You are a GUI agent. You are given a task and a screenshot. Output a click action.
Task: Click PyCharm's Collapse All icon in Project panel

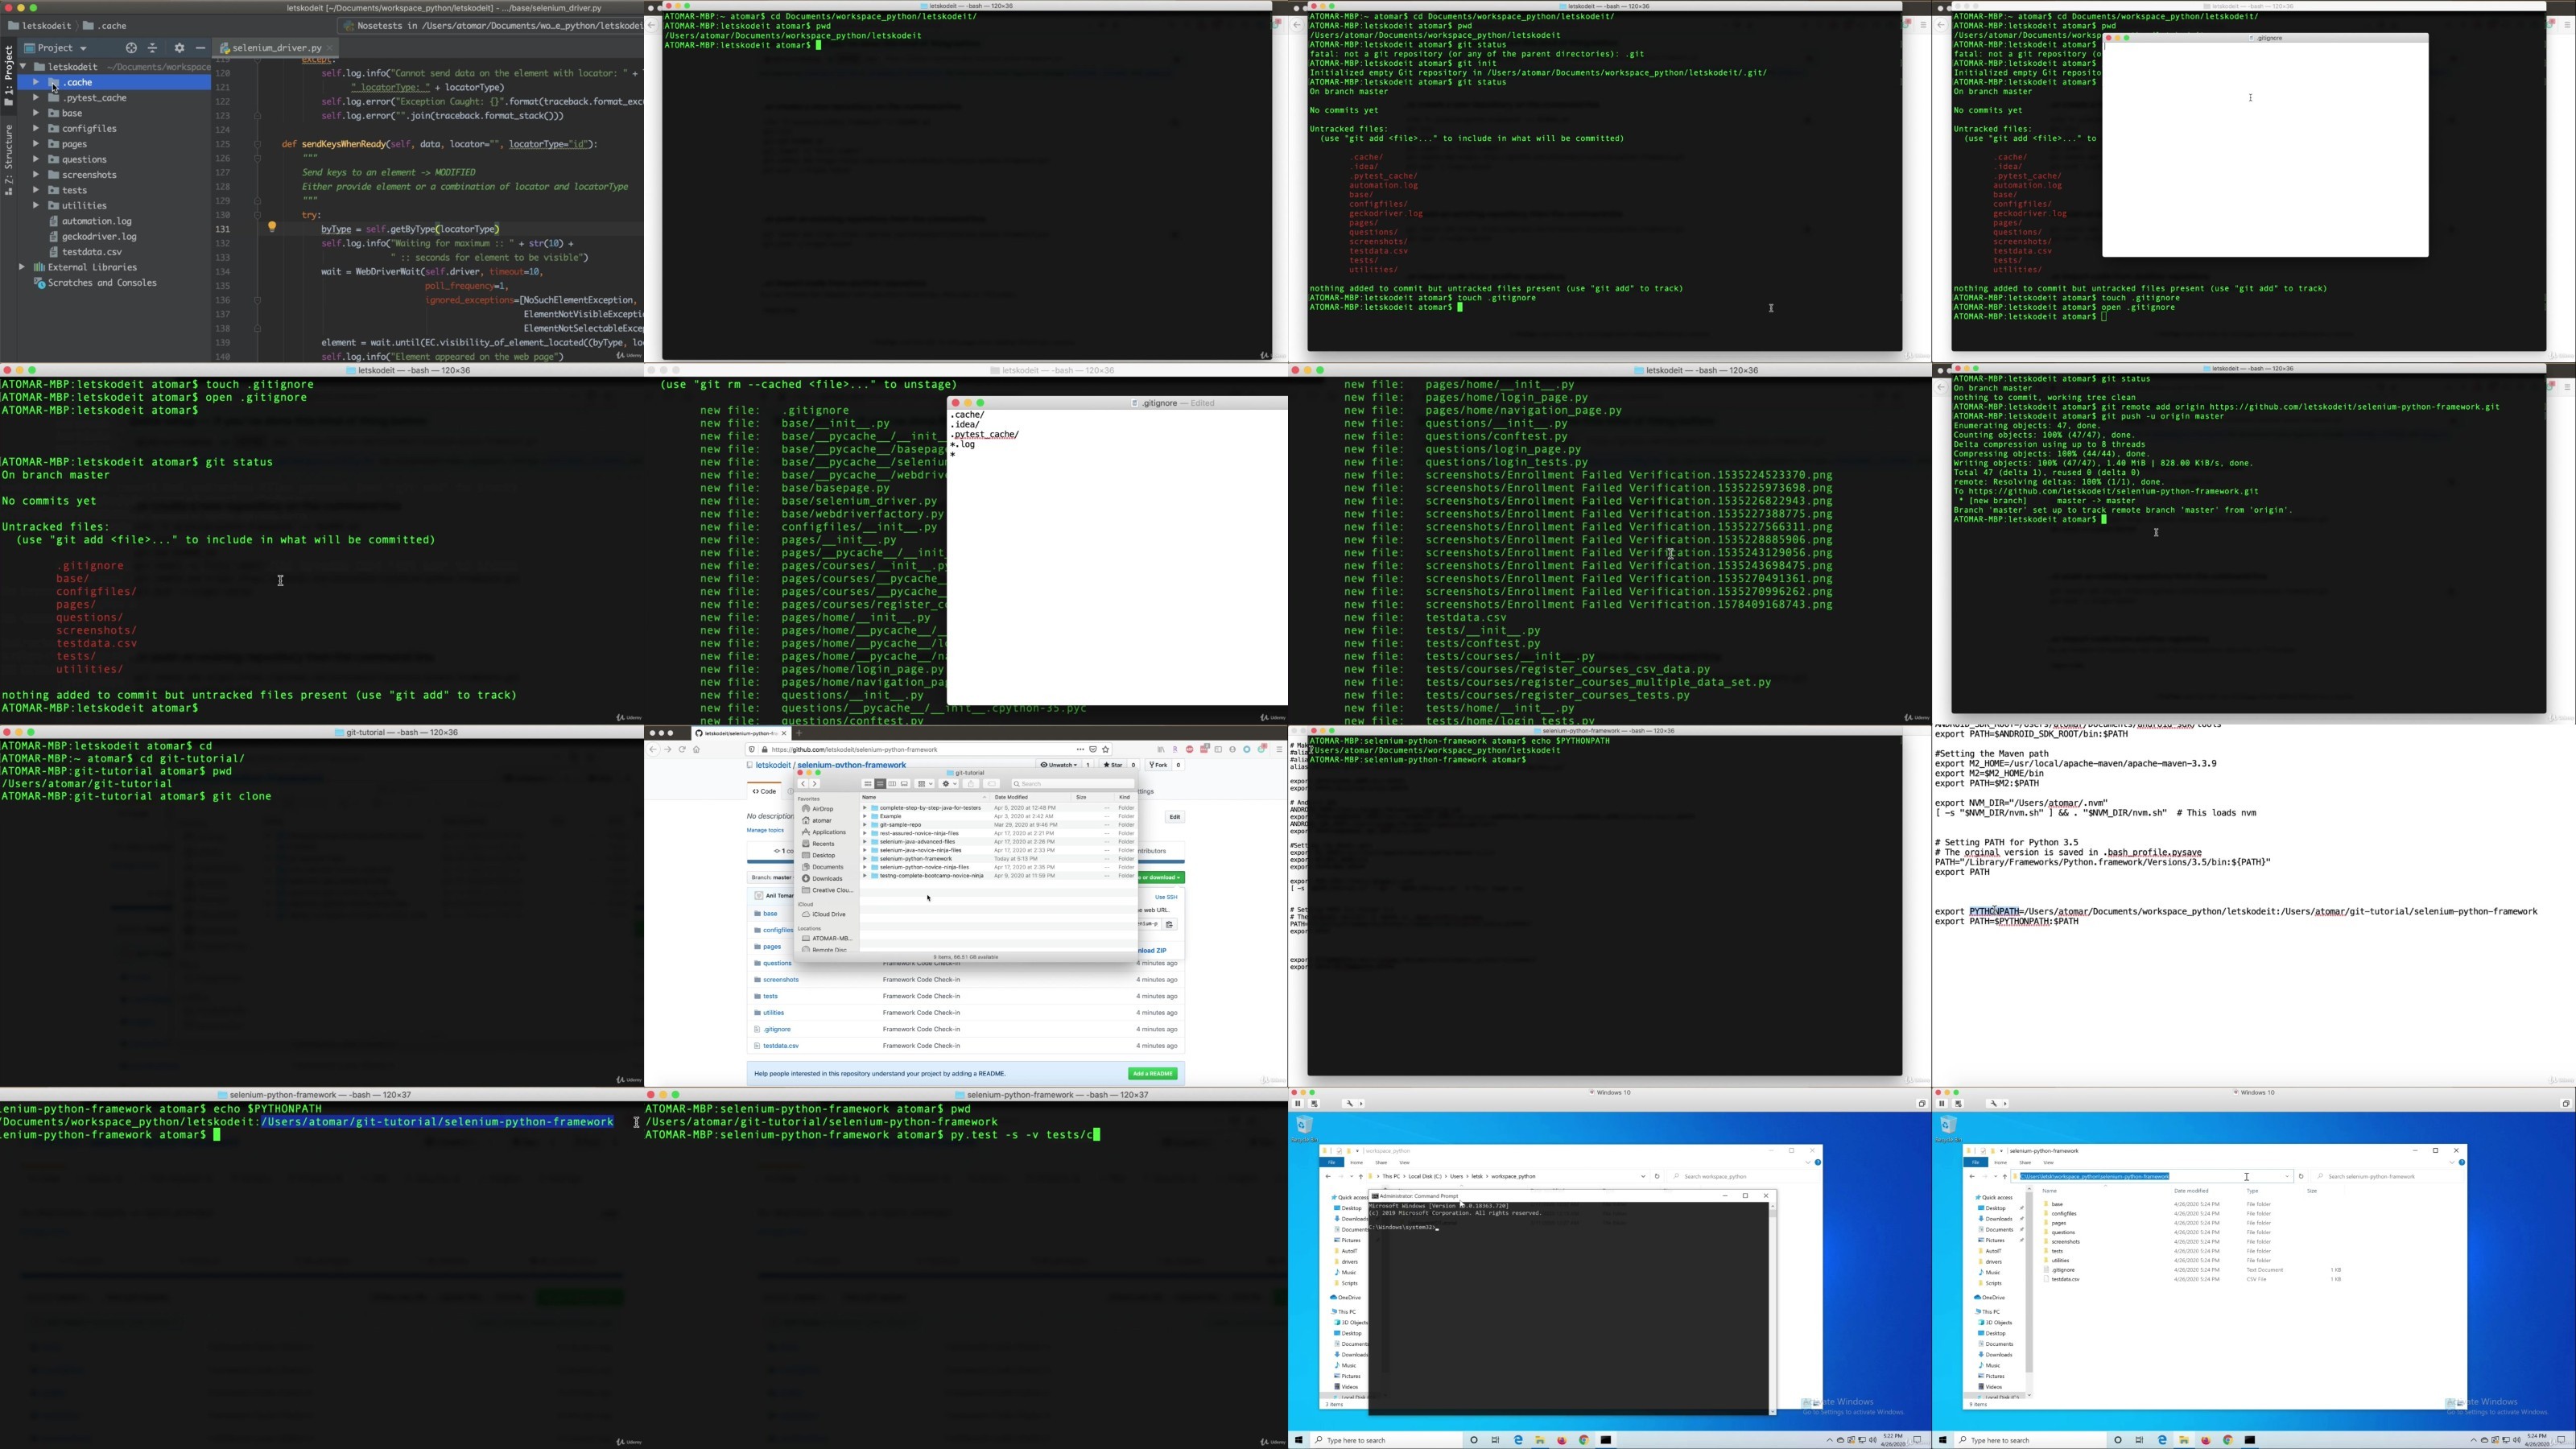(153, 48)
